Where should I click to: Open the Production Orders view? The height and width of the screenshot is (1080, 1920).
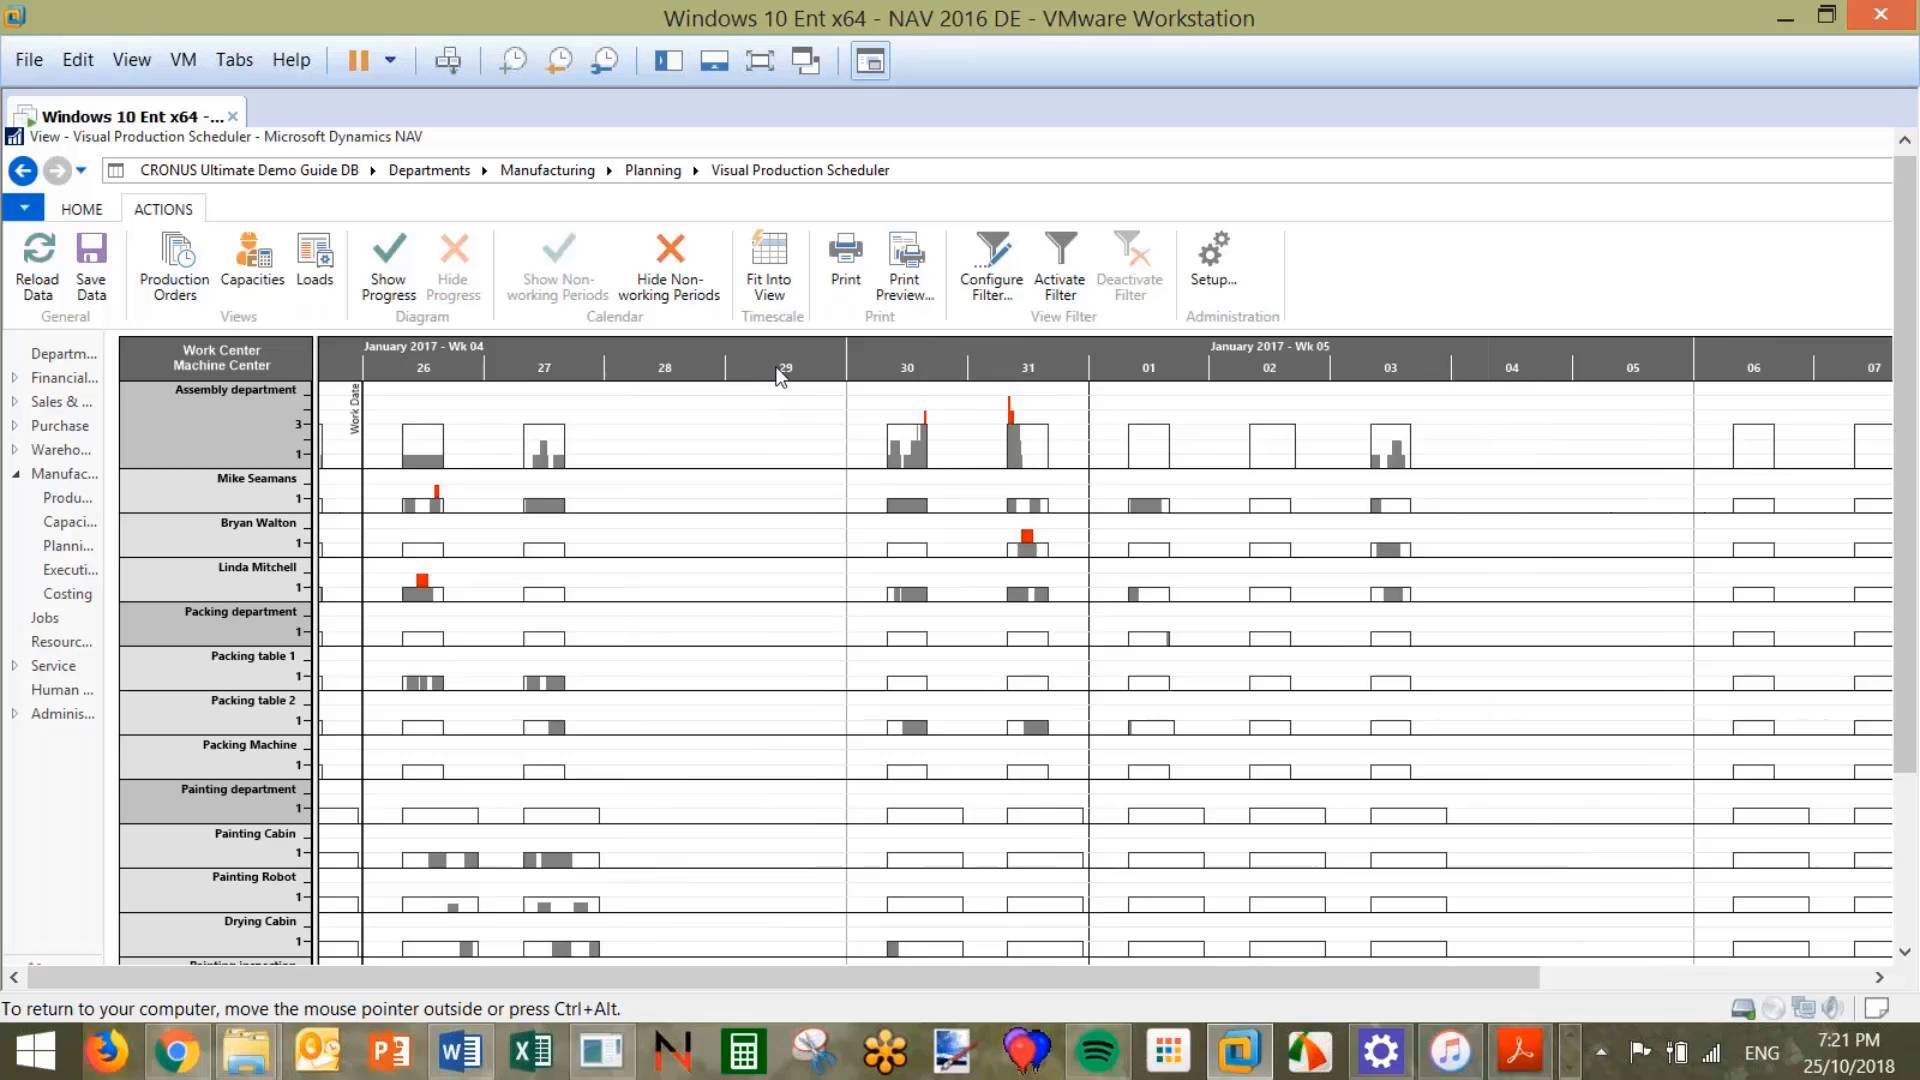173,265
